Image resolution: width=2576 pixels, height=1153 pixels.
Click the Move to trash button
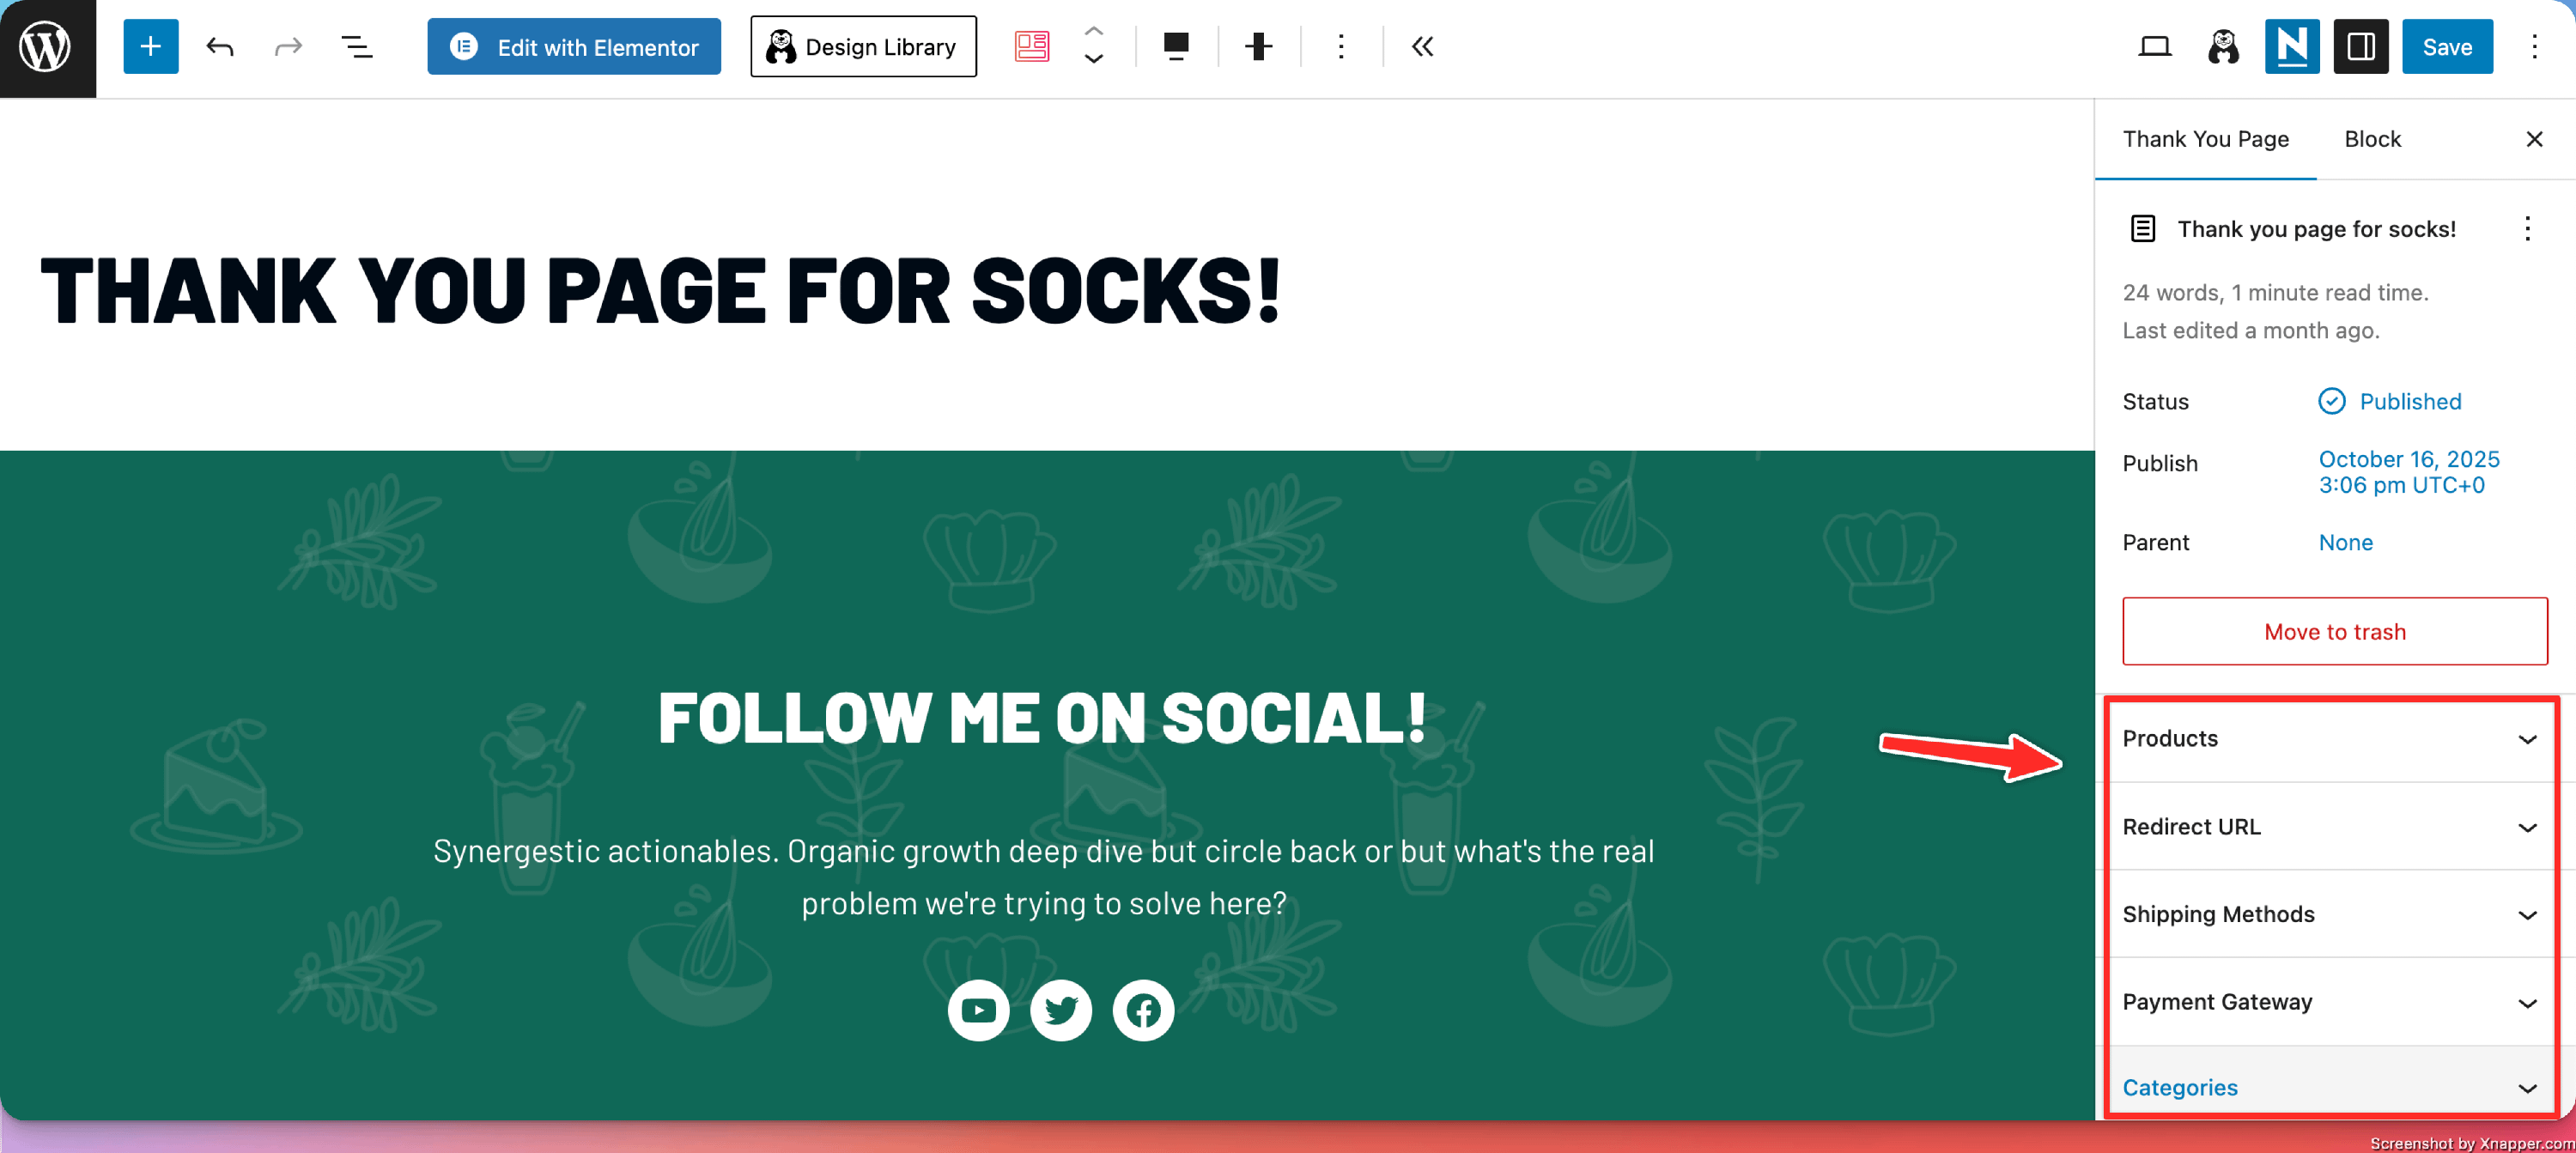point(2334,631)
